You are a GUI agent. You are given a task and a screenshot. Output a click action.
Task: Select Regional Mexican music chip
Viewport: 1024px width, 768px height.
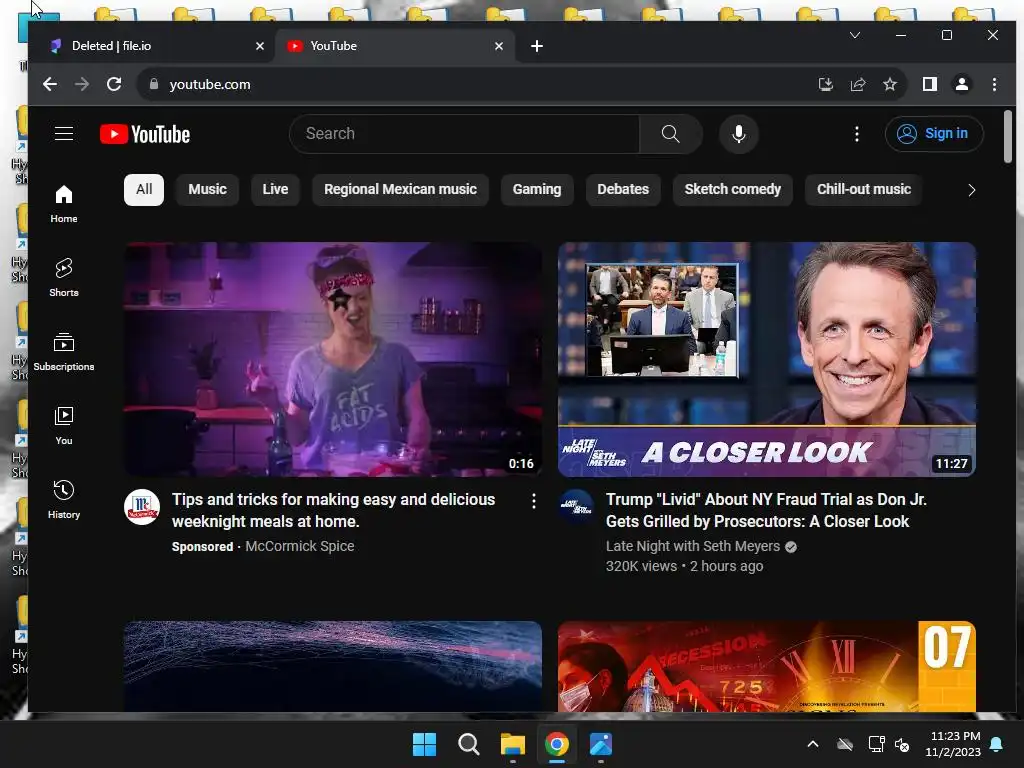coord(400,189)
